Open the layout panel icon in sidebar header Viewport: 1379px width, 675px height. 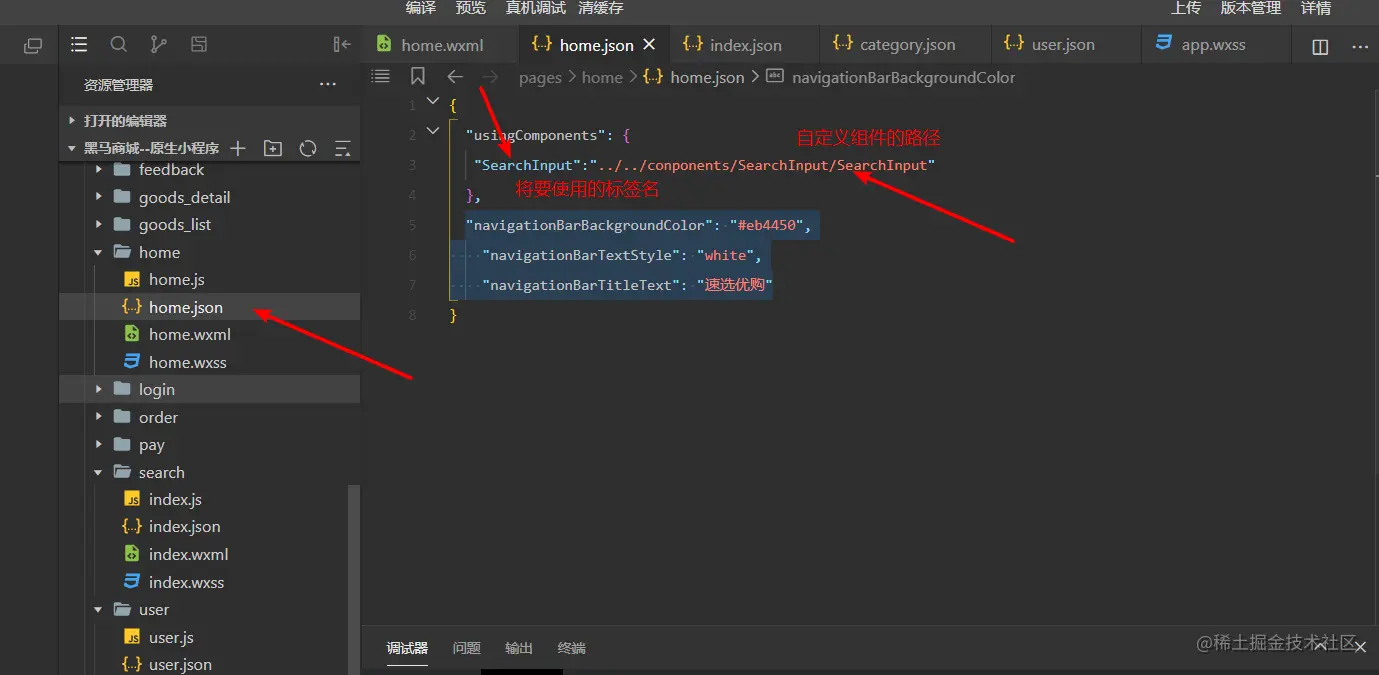coord(199,44)
